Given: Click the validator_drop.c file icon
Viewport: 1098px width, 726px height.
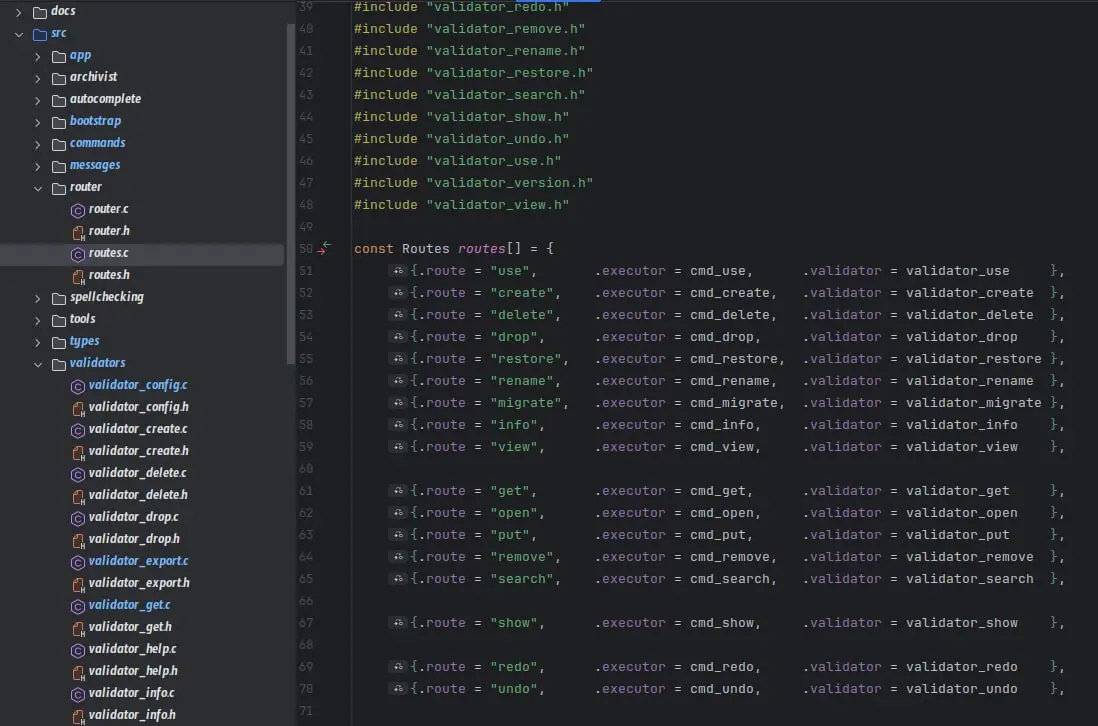Looking at the screenshot, I should 78,517.
